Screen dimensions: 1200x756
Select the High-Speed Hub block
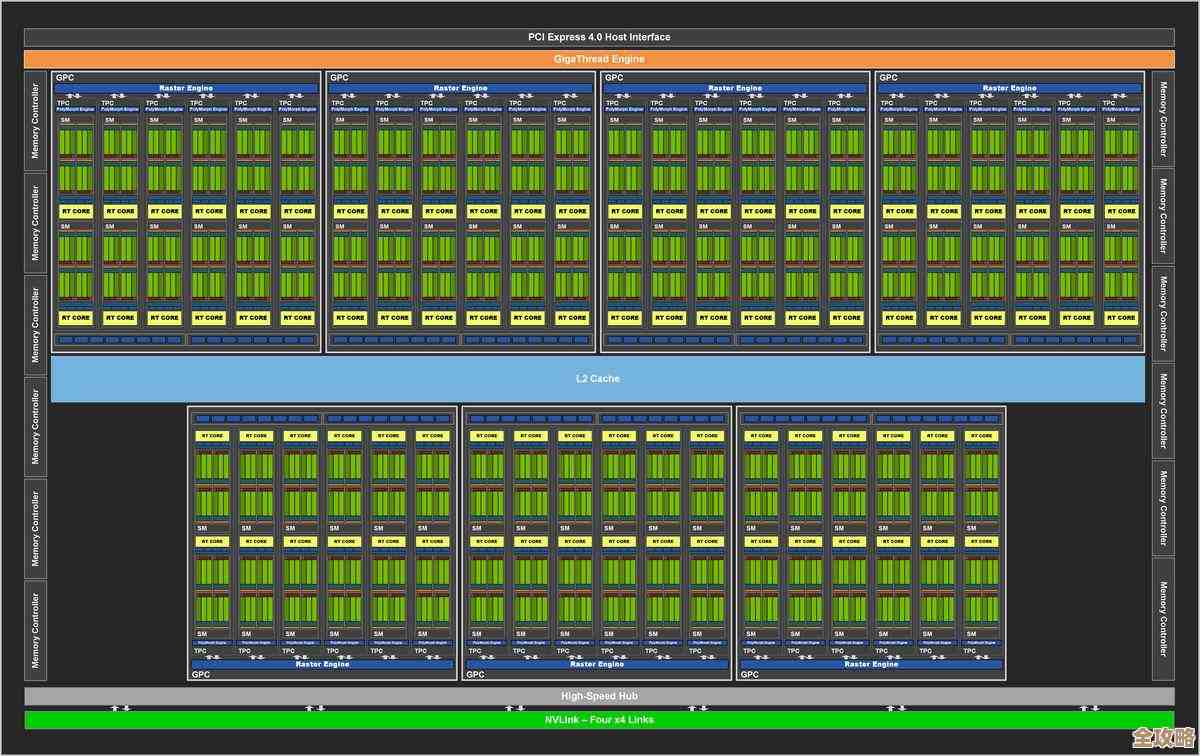600,696
